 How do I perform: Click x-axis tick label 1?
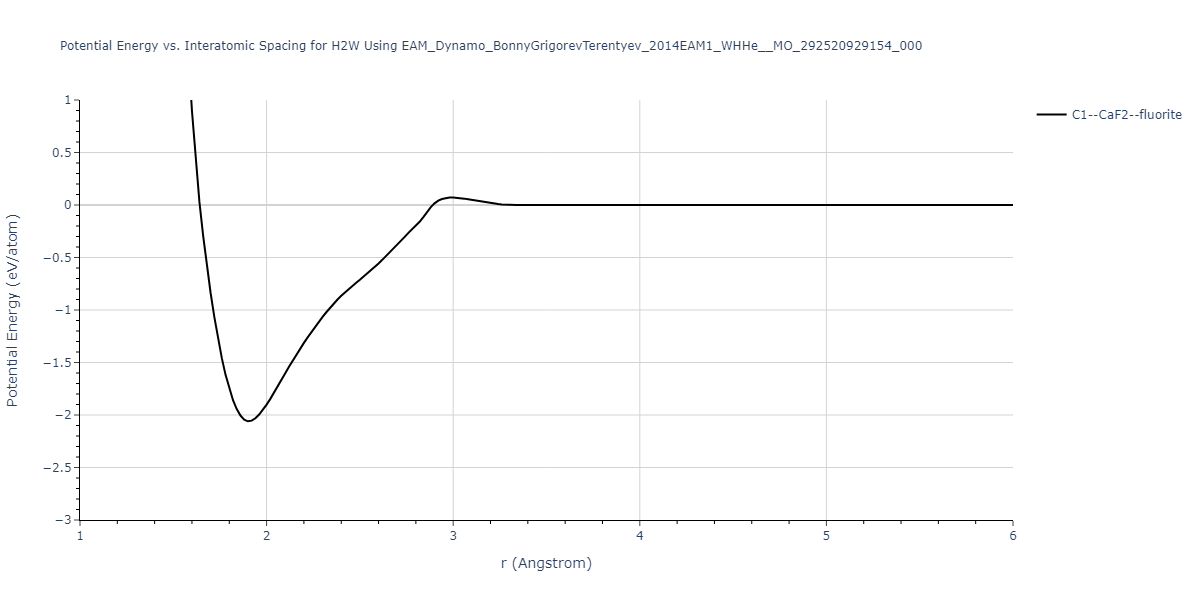(80, 536)
